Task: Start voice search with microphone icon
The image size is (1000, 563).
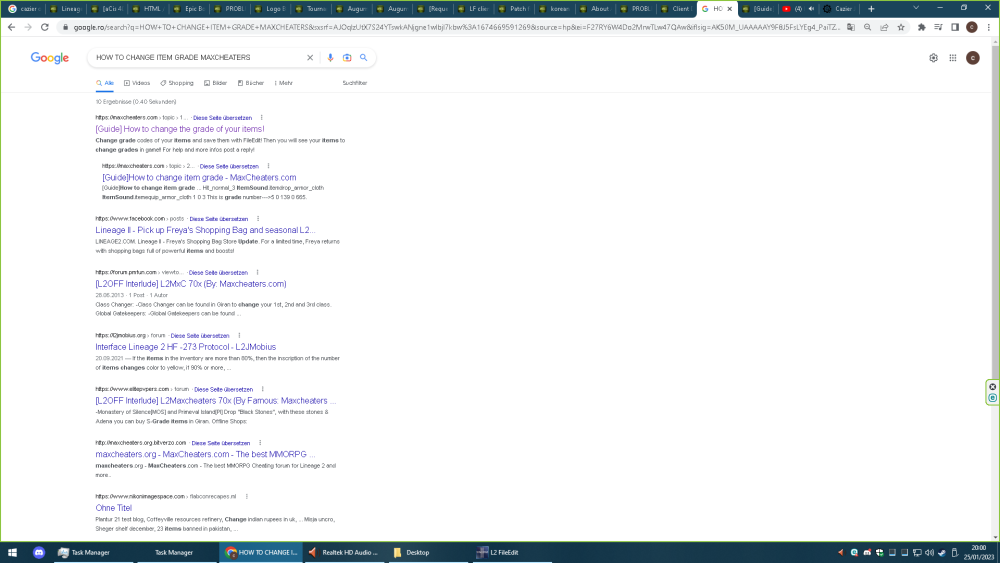Action: [330, 57]
